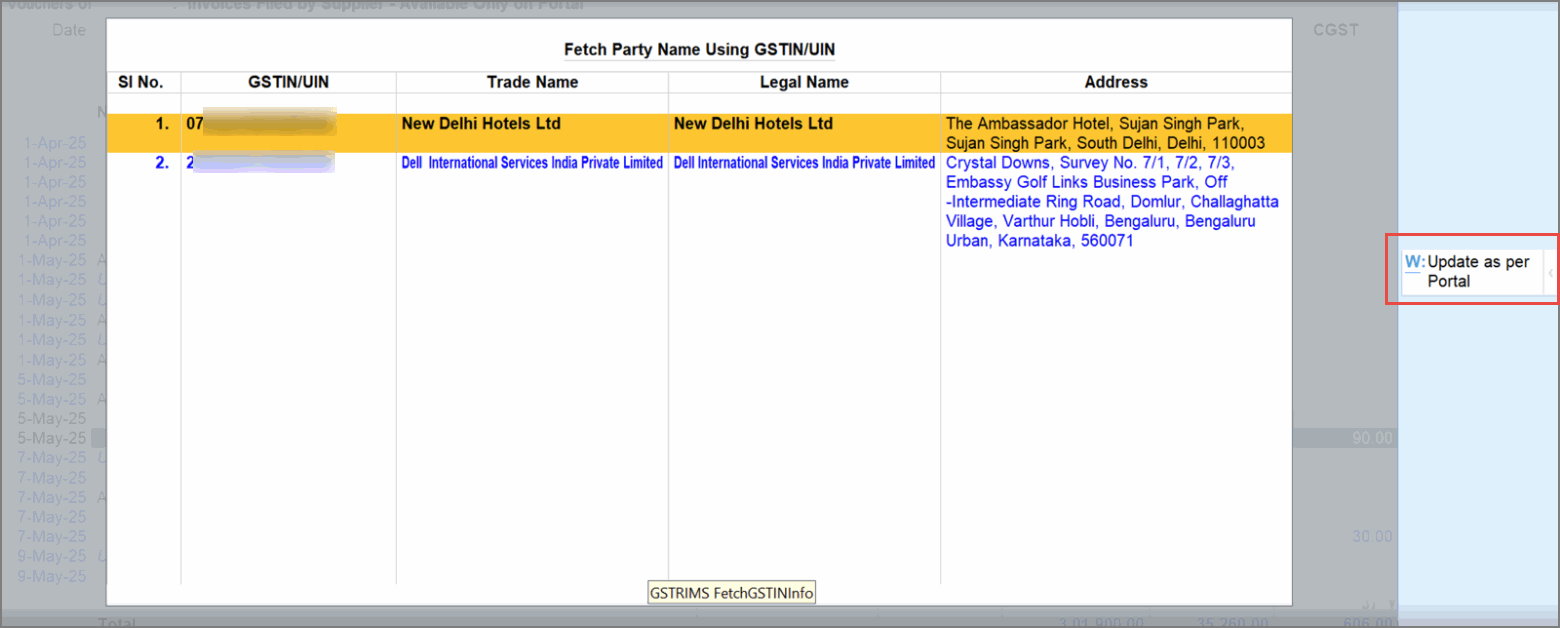Image resolution: width=1560 pixels, height=628 pixels.
Task: Click GSTIN cell of Dell row
Action: (260, 162)
